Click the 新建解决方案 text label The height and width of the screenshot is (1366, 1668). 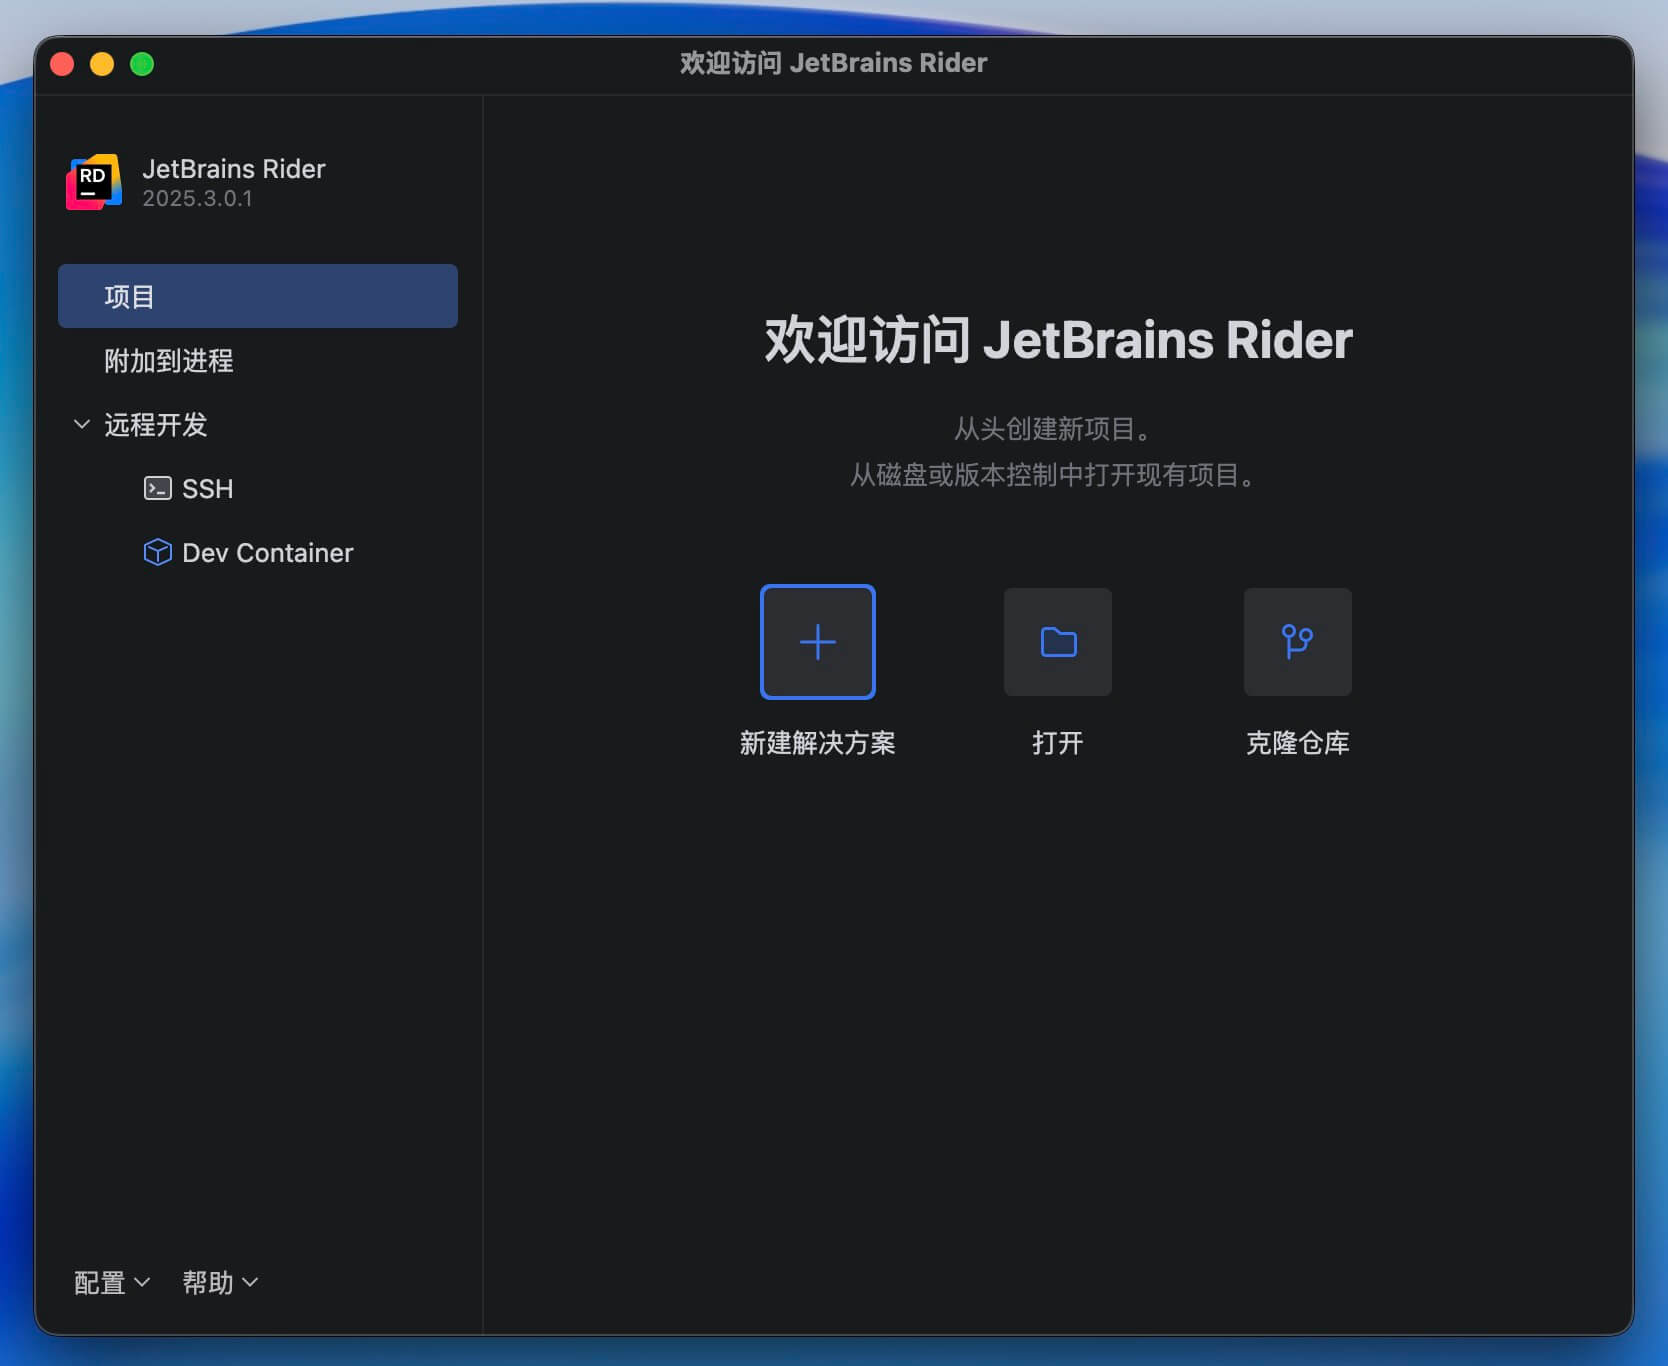817,742
